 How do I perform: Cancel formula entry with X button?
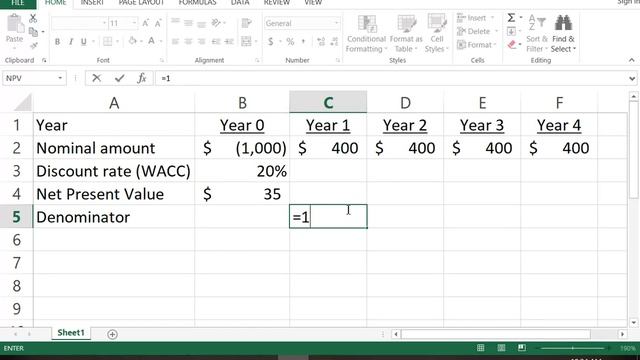(x=96, y=78)
